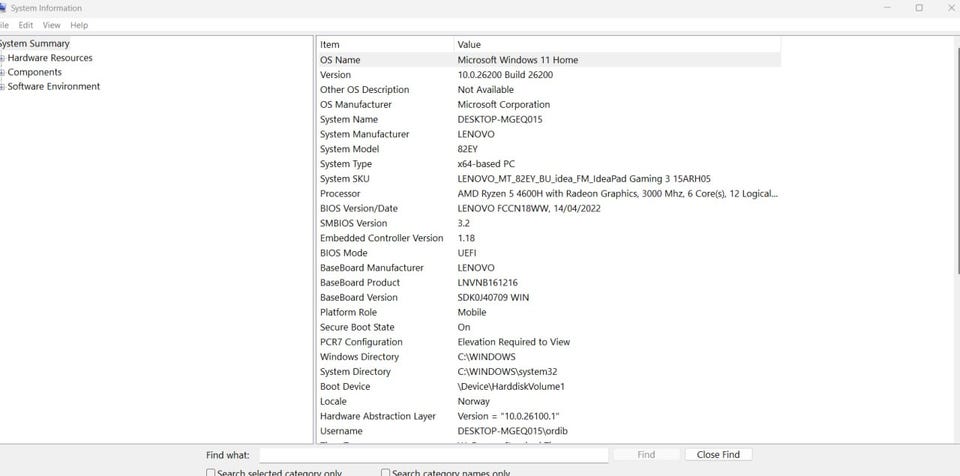Select the OS Name row
This screenshot has height=476, width=960.
[549, 60]
